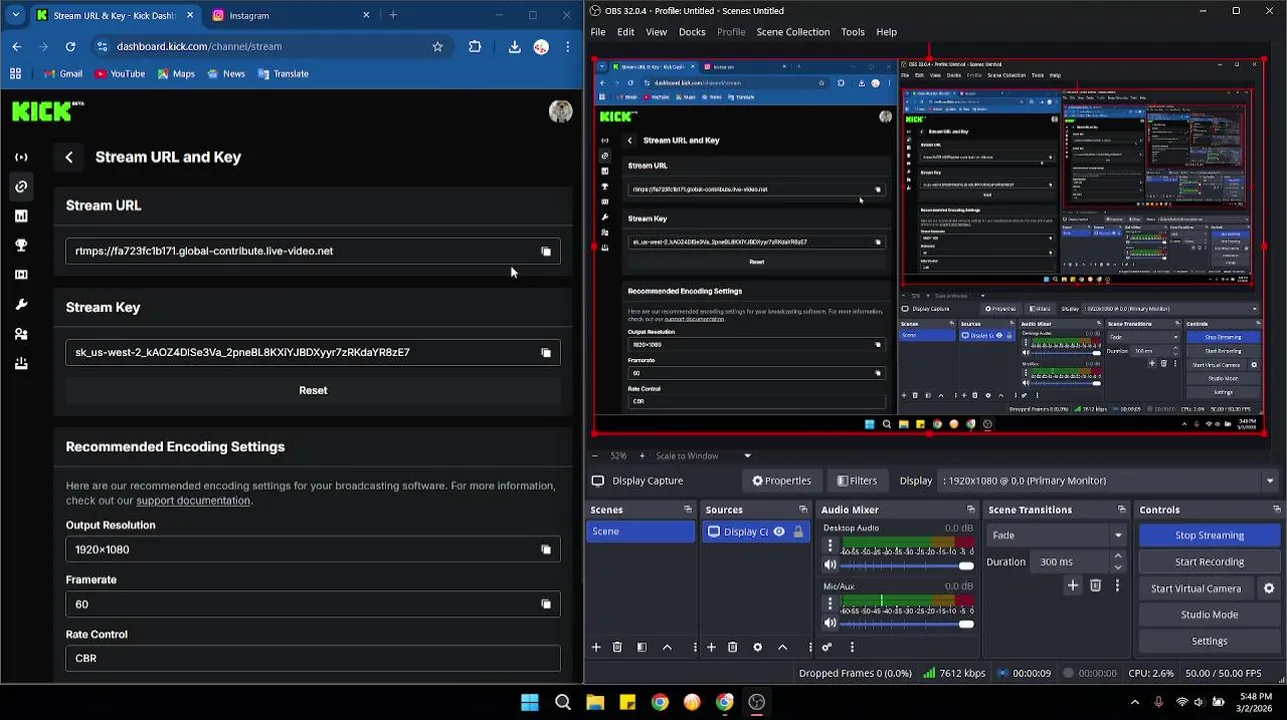1287x720 pixels.
Task: Toggle Studio Mode in OBS controls
Action: tap(1209, 615)
